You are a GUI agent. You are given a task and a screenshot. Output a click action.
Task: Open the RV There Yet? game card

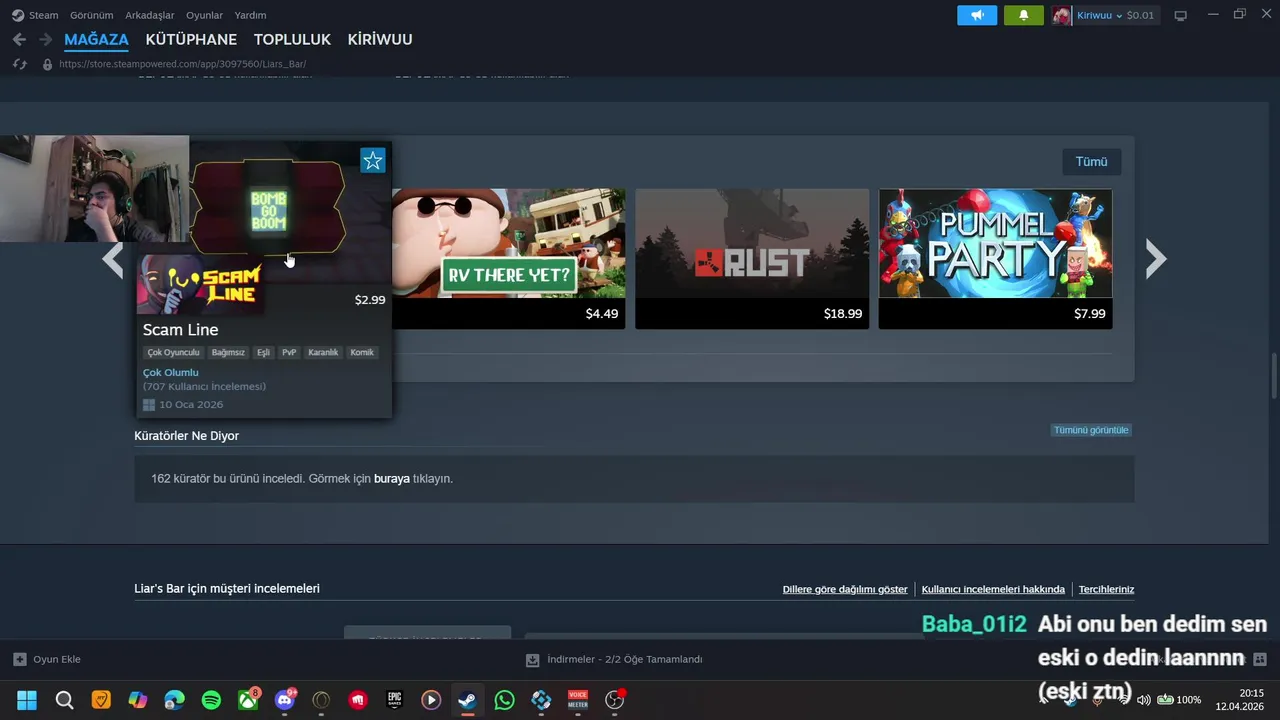[508, 258]
